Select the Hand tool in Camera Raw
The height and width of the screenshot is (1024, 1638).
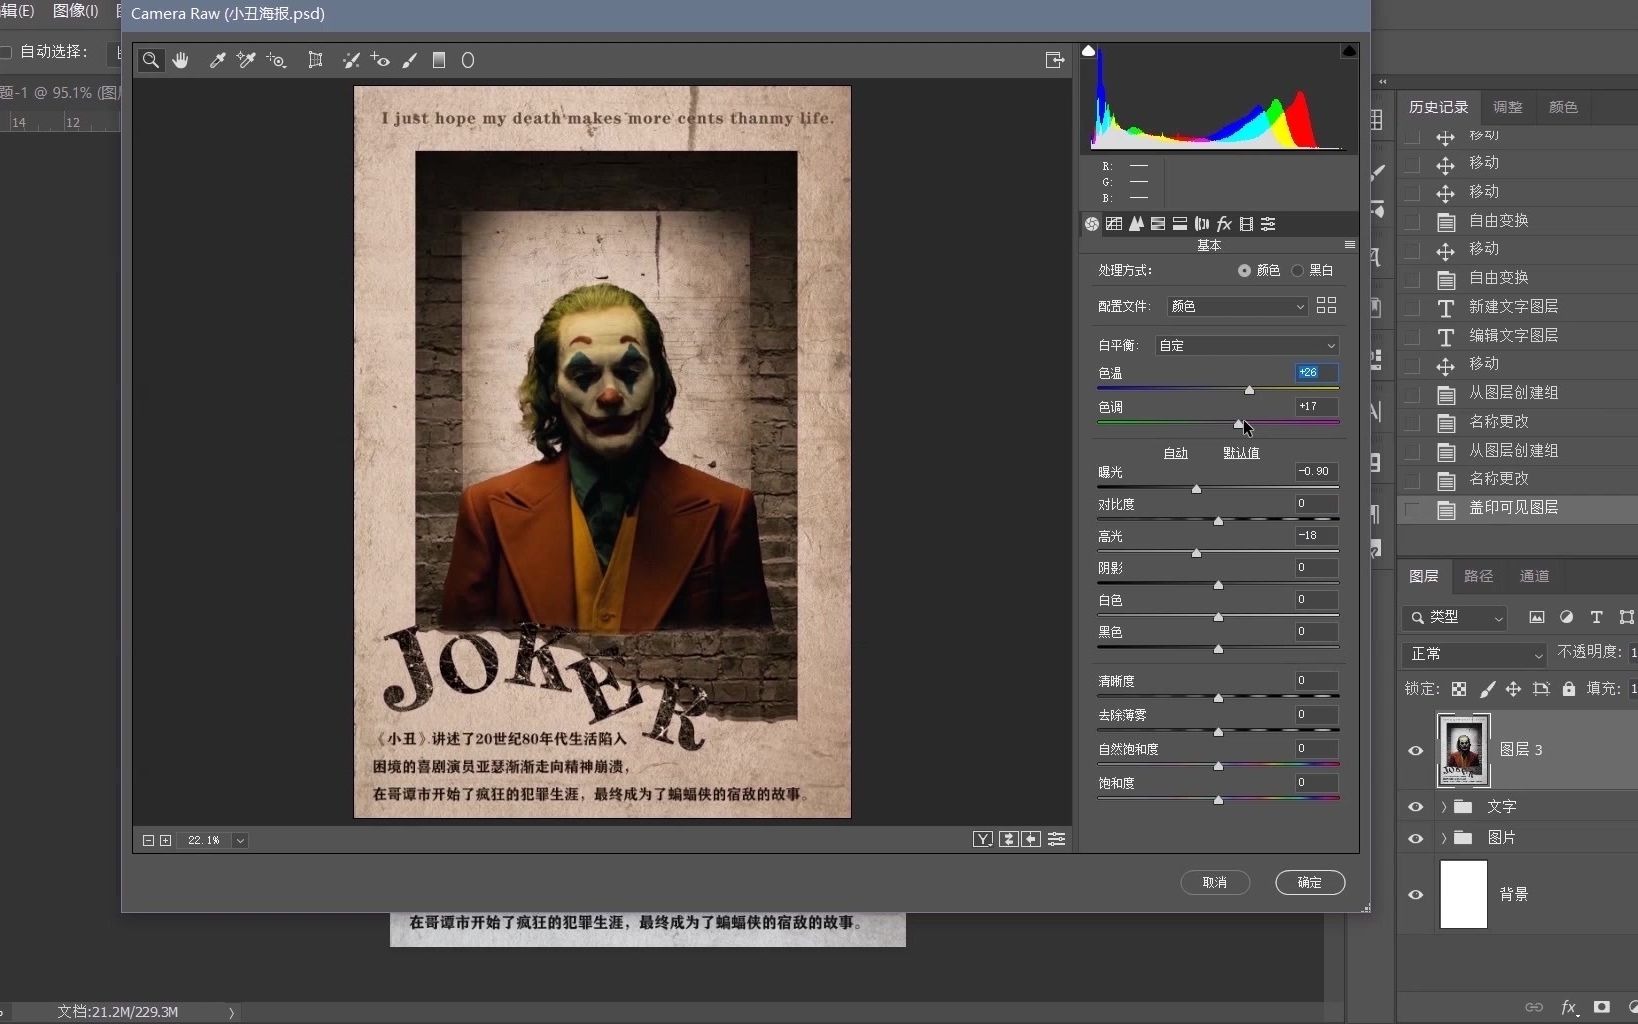[180, 60]
